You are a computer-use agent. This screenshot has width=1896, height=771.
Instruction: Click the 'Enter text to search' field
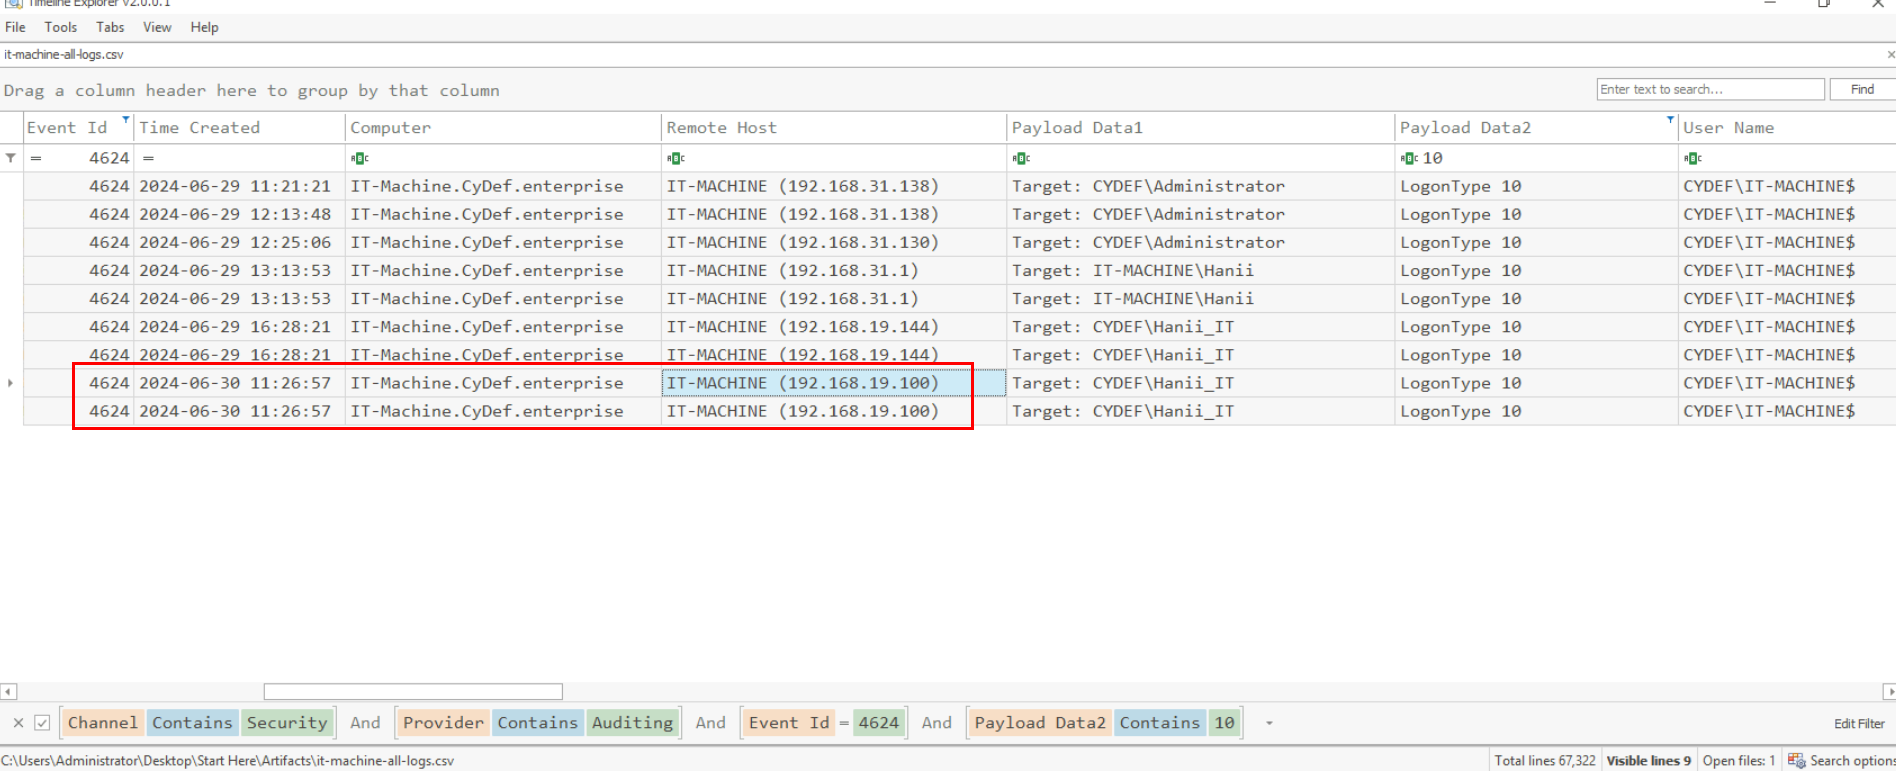(x=1710, y=89)
